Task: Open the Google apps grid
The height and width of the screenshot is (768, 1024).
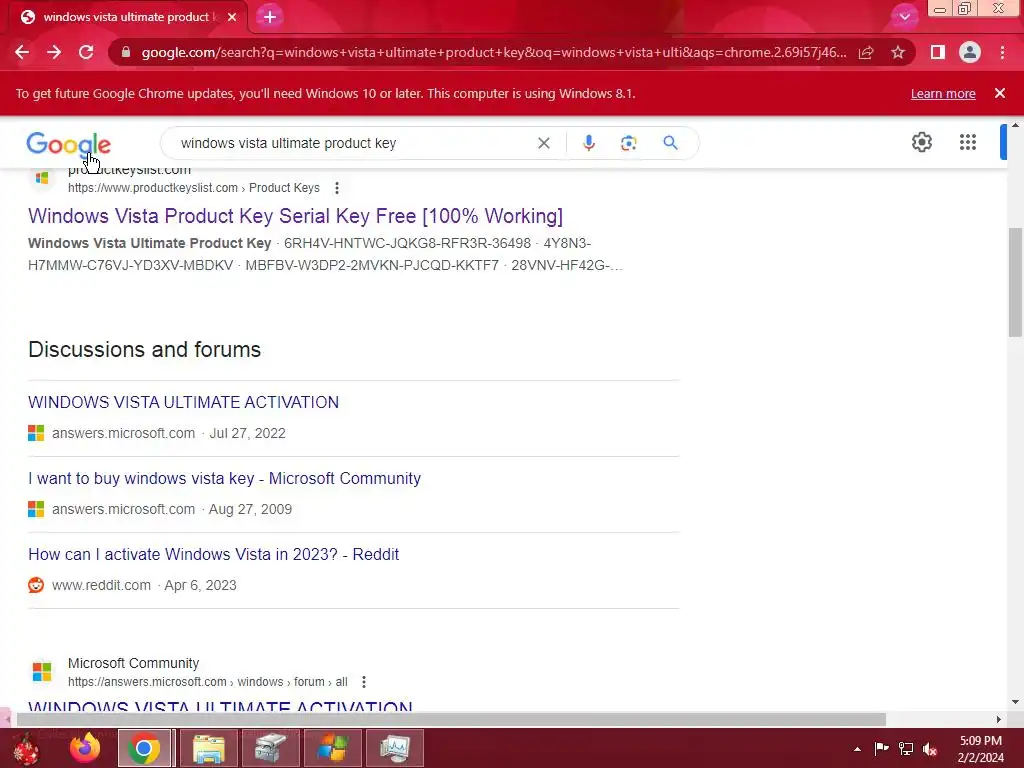Action: tap(968, 142)
